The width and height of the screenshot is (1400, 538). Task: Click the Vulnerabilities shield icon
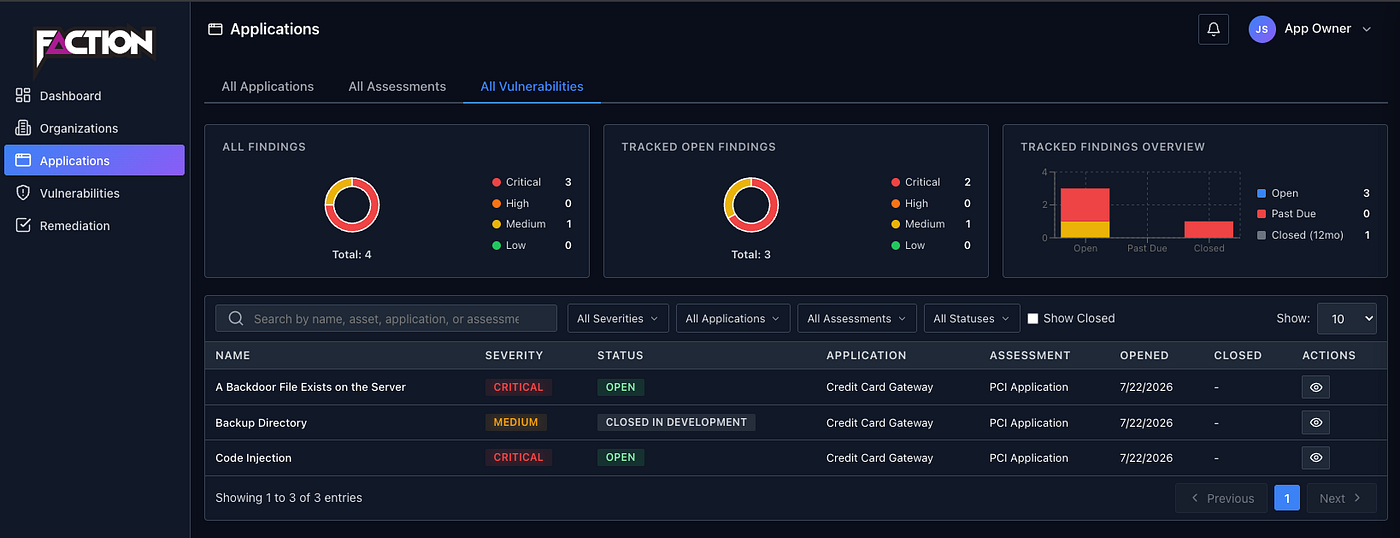tap(23, 193)
